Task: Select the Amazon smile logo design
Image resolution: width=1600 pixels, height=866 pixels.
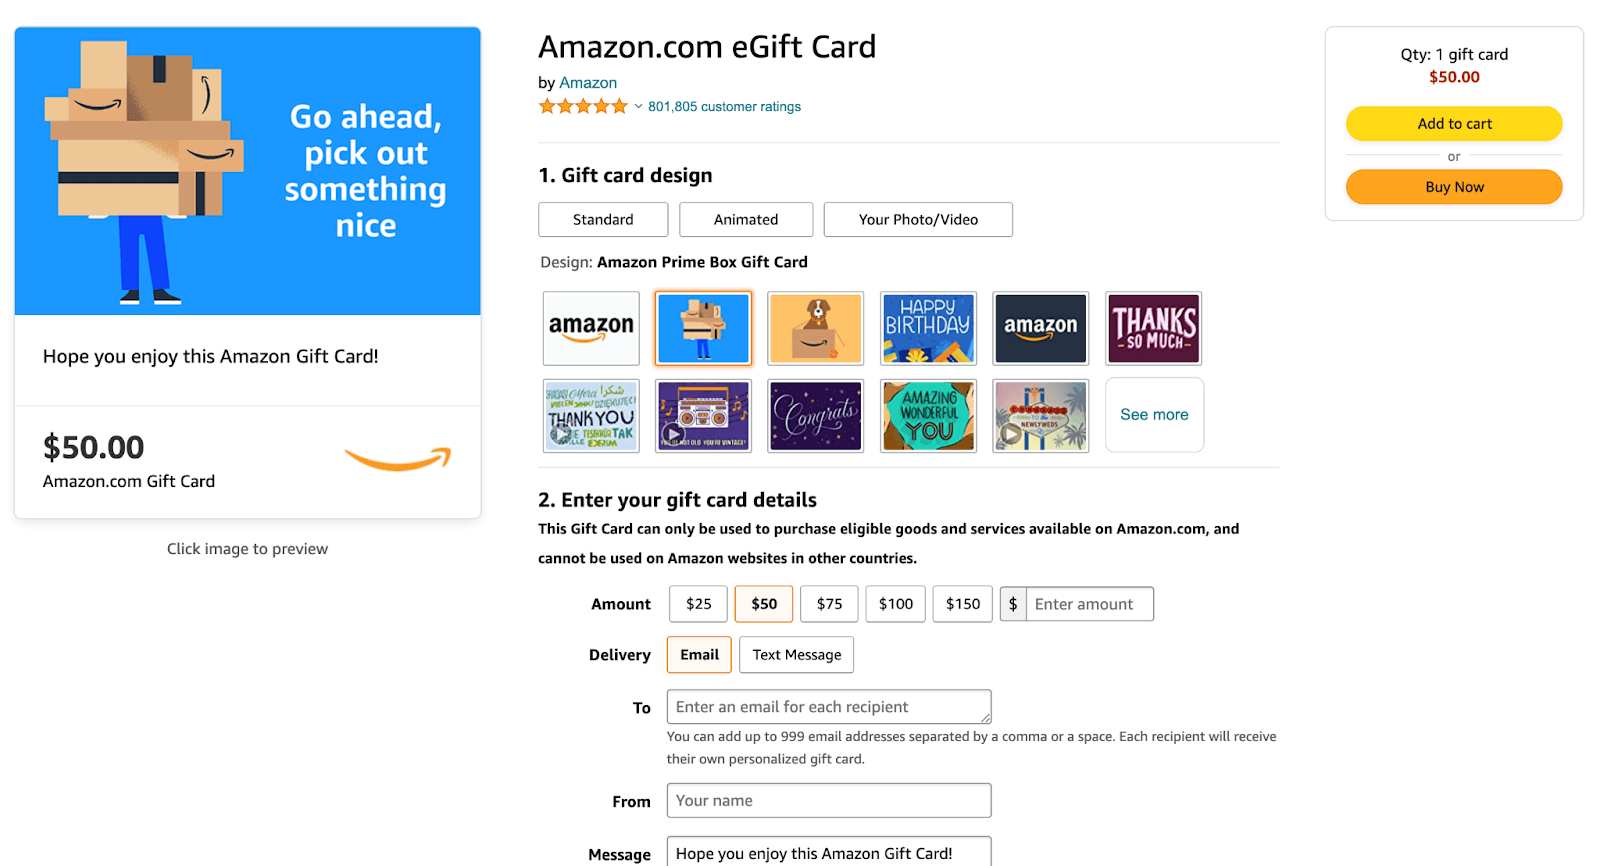Action: coord(590,328)
